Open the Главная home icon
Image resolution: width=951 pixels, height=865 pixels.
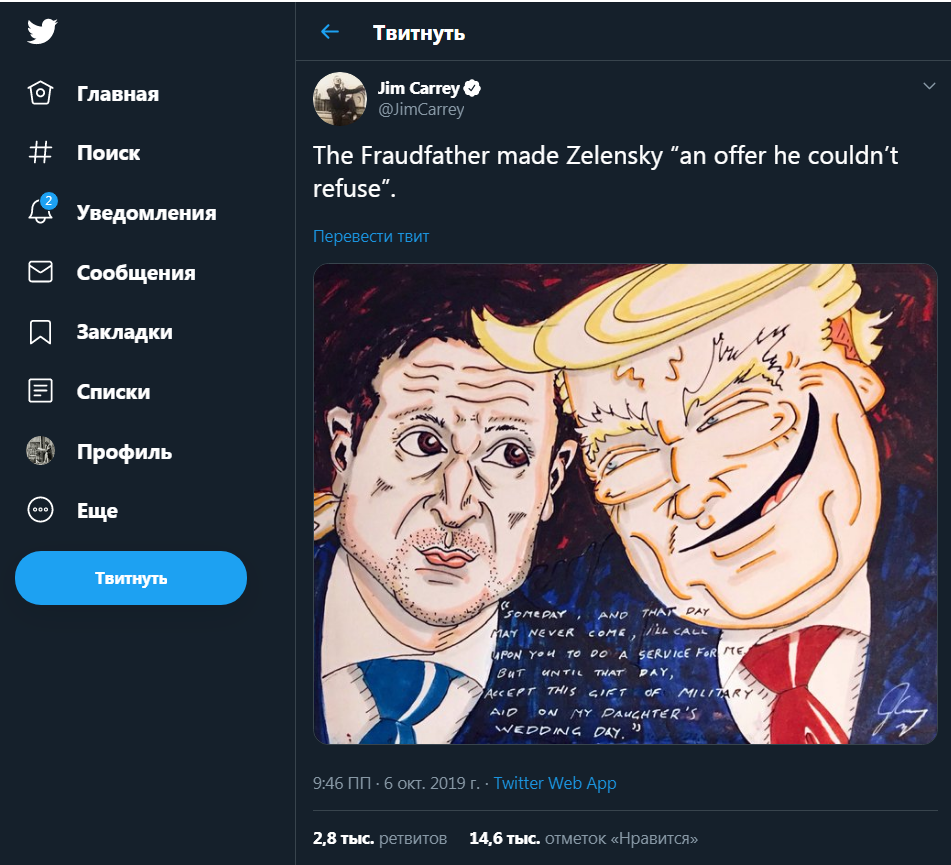click(40, 94)
